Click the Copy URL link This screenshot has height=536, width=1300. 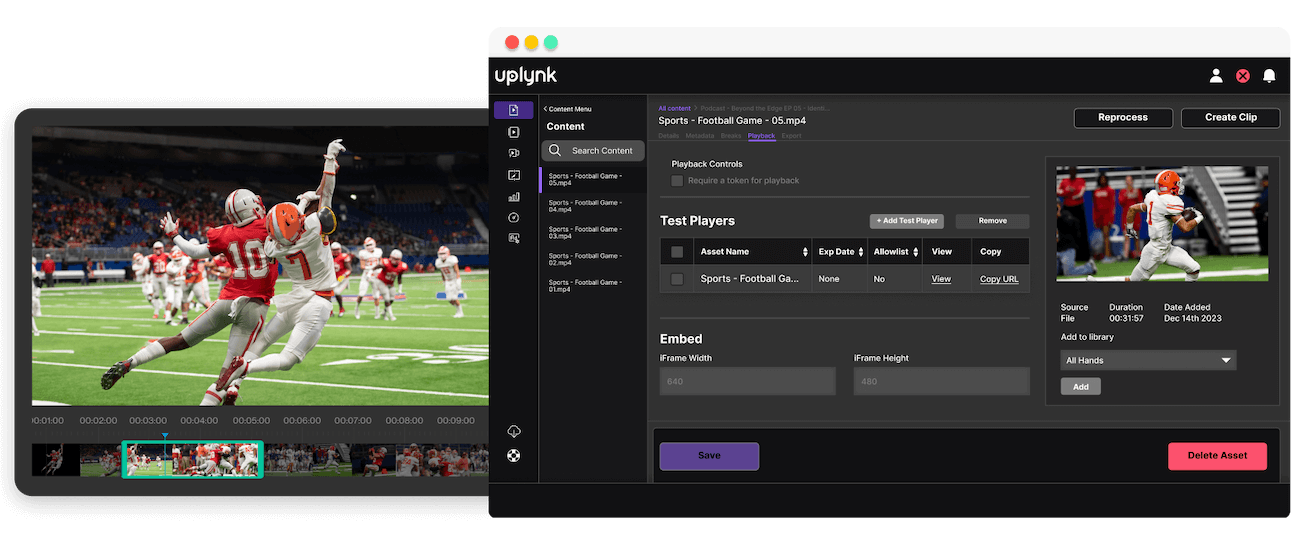(998, 279)
